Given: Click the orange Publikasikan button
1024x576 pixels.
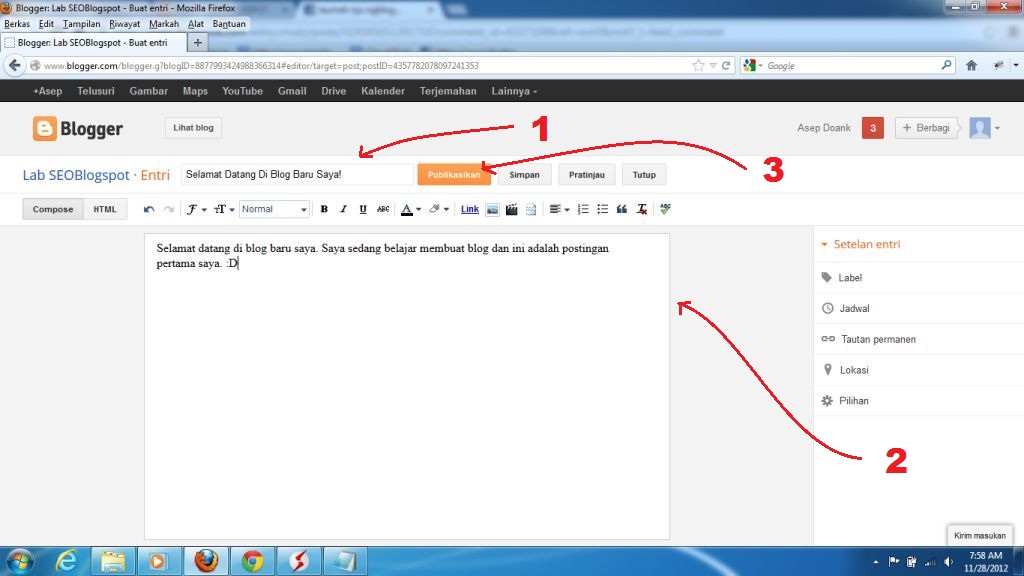Looking at the screenshot, I should coord(454,174).
